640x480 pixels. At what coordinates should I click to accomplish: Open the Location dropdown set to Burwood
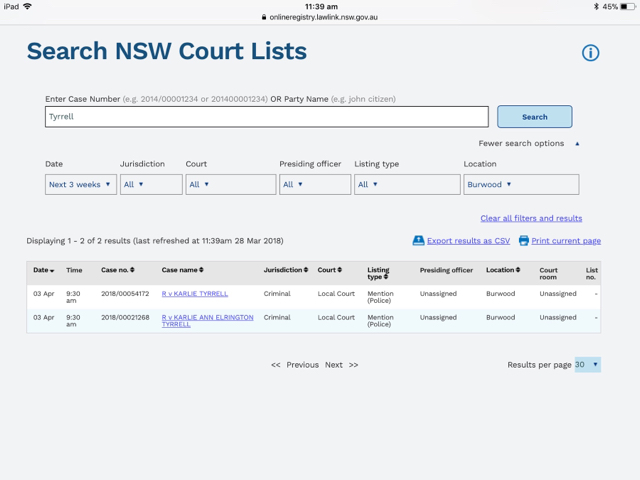[521, 184]
